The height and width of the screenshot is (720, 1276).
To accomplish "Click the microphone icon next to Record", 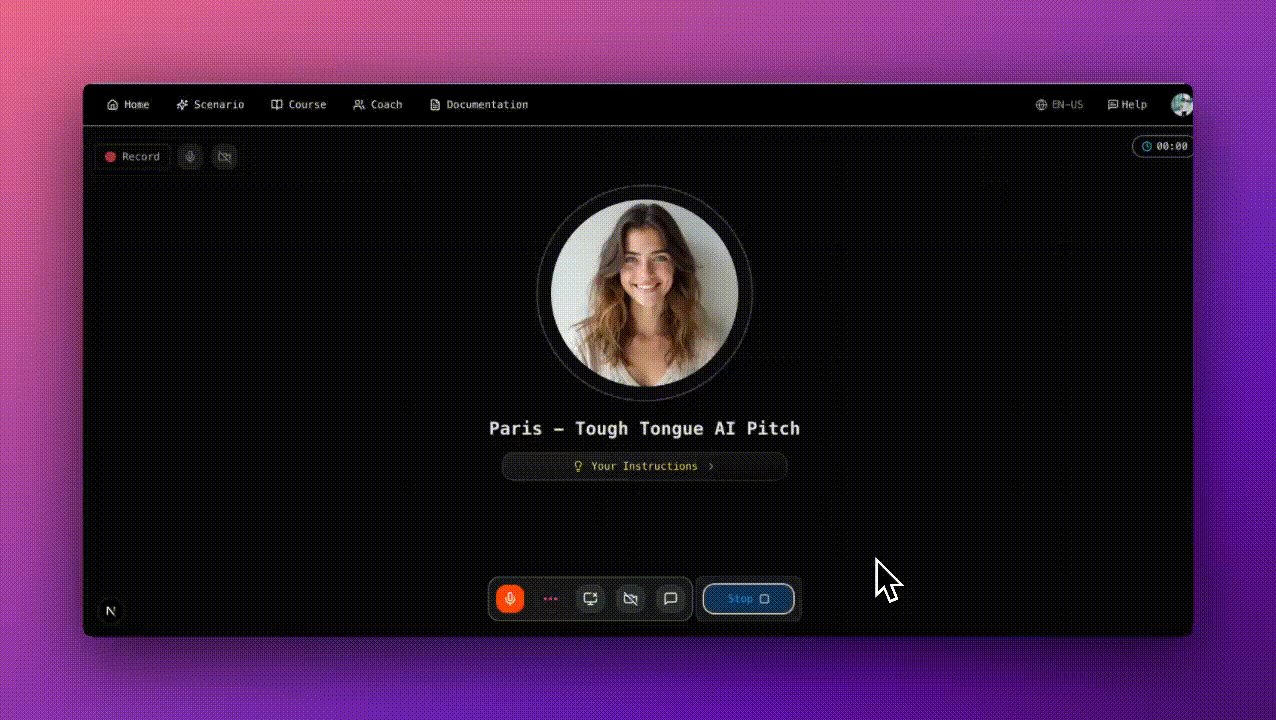I will [190, 157].
